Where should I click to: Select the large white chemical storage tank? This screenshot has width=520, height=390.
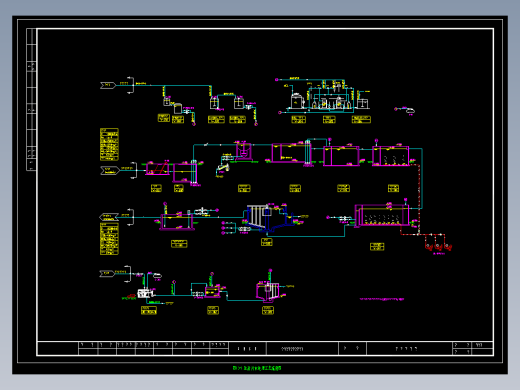pyautogui.click(x=297, y=101)
